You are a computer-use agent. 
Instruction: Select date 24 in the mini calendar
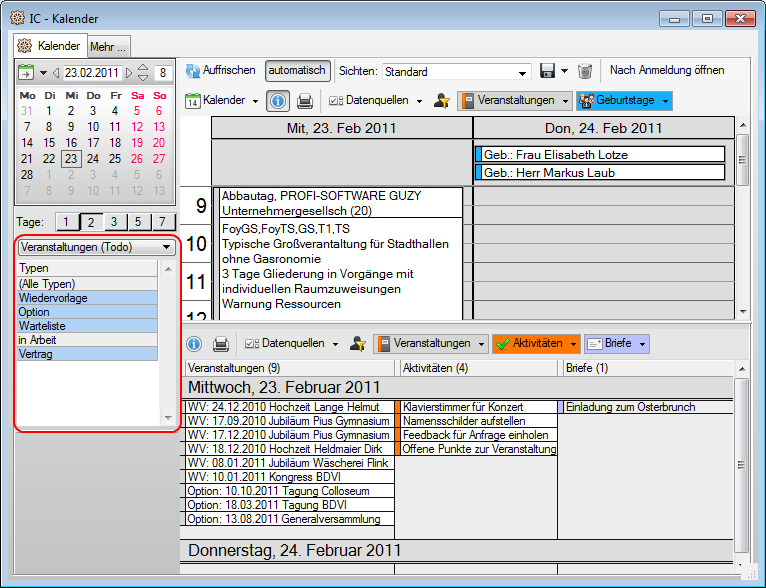click(92, 158)
